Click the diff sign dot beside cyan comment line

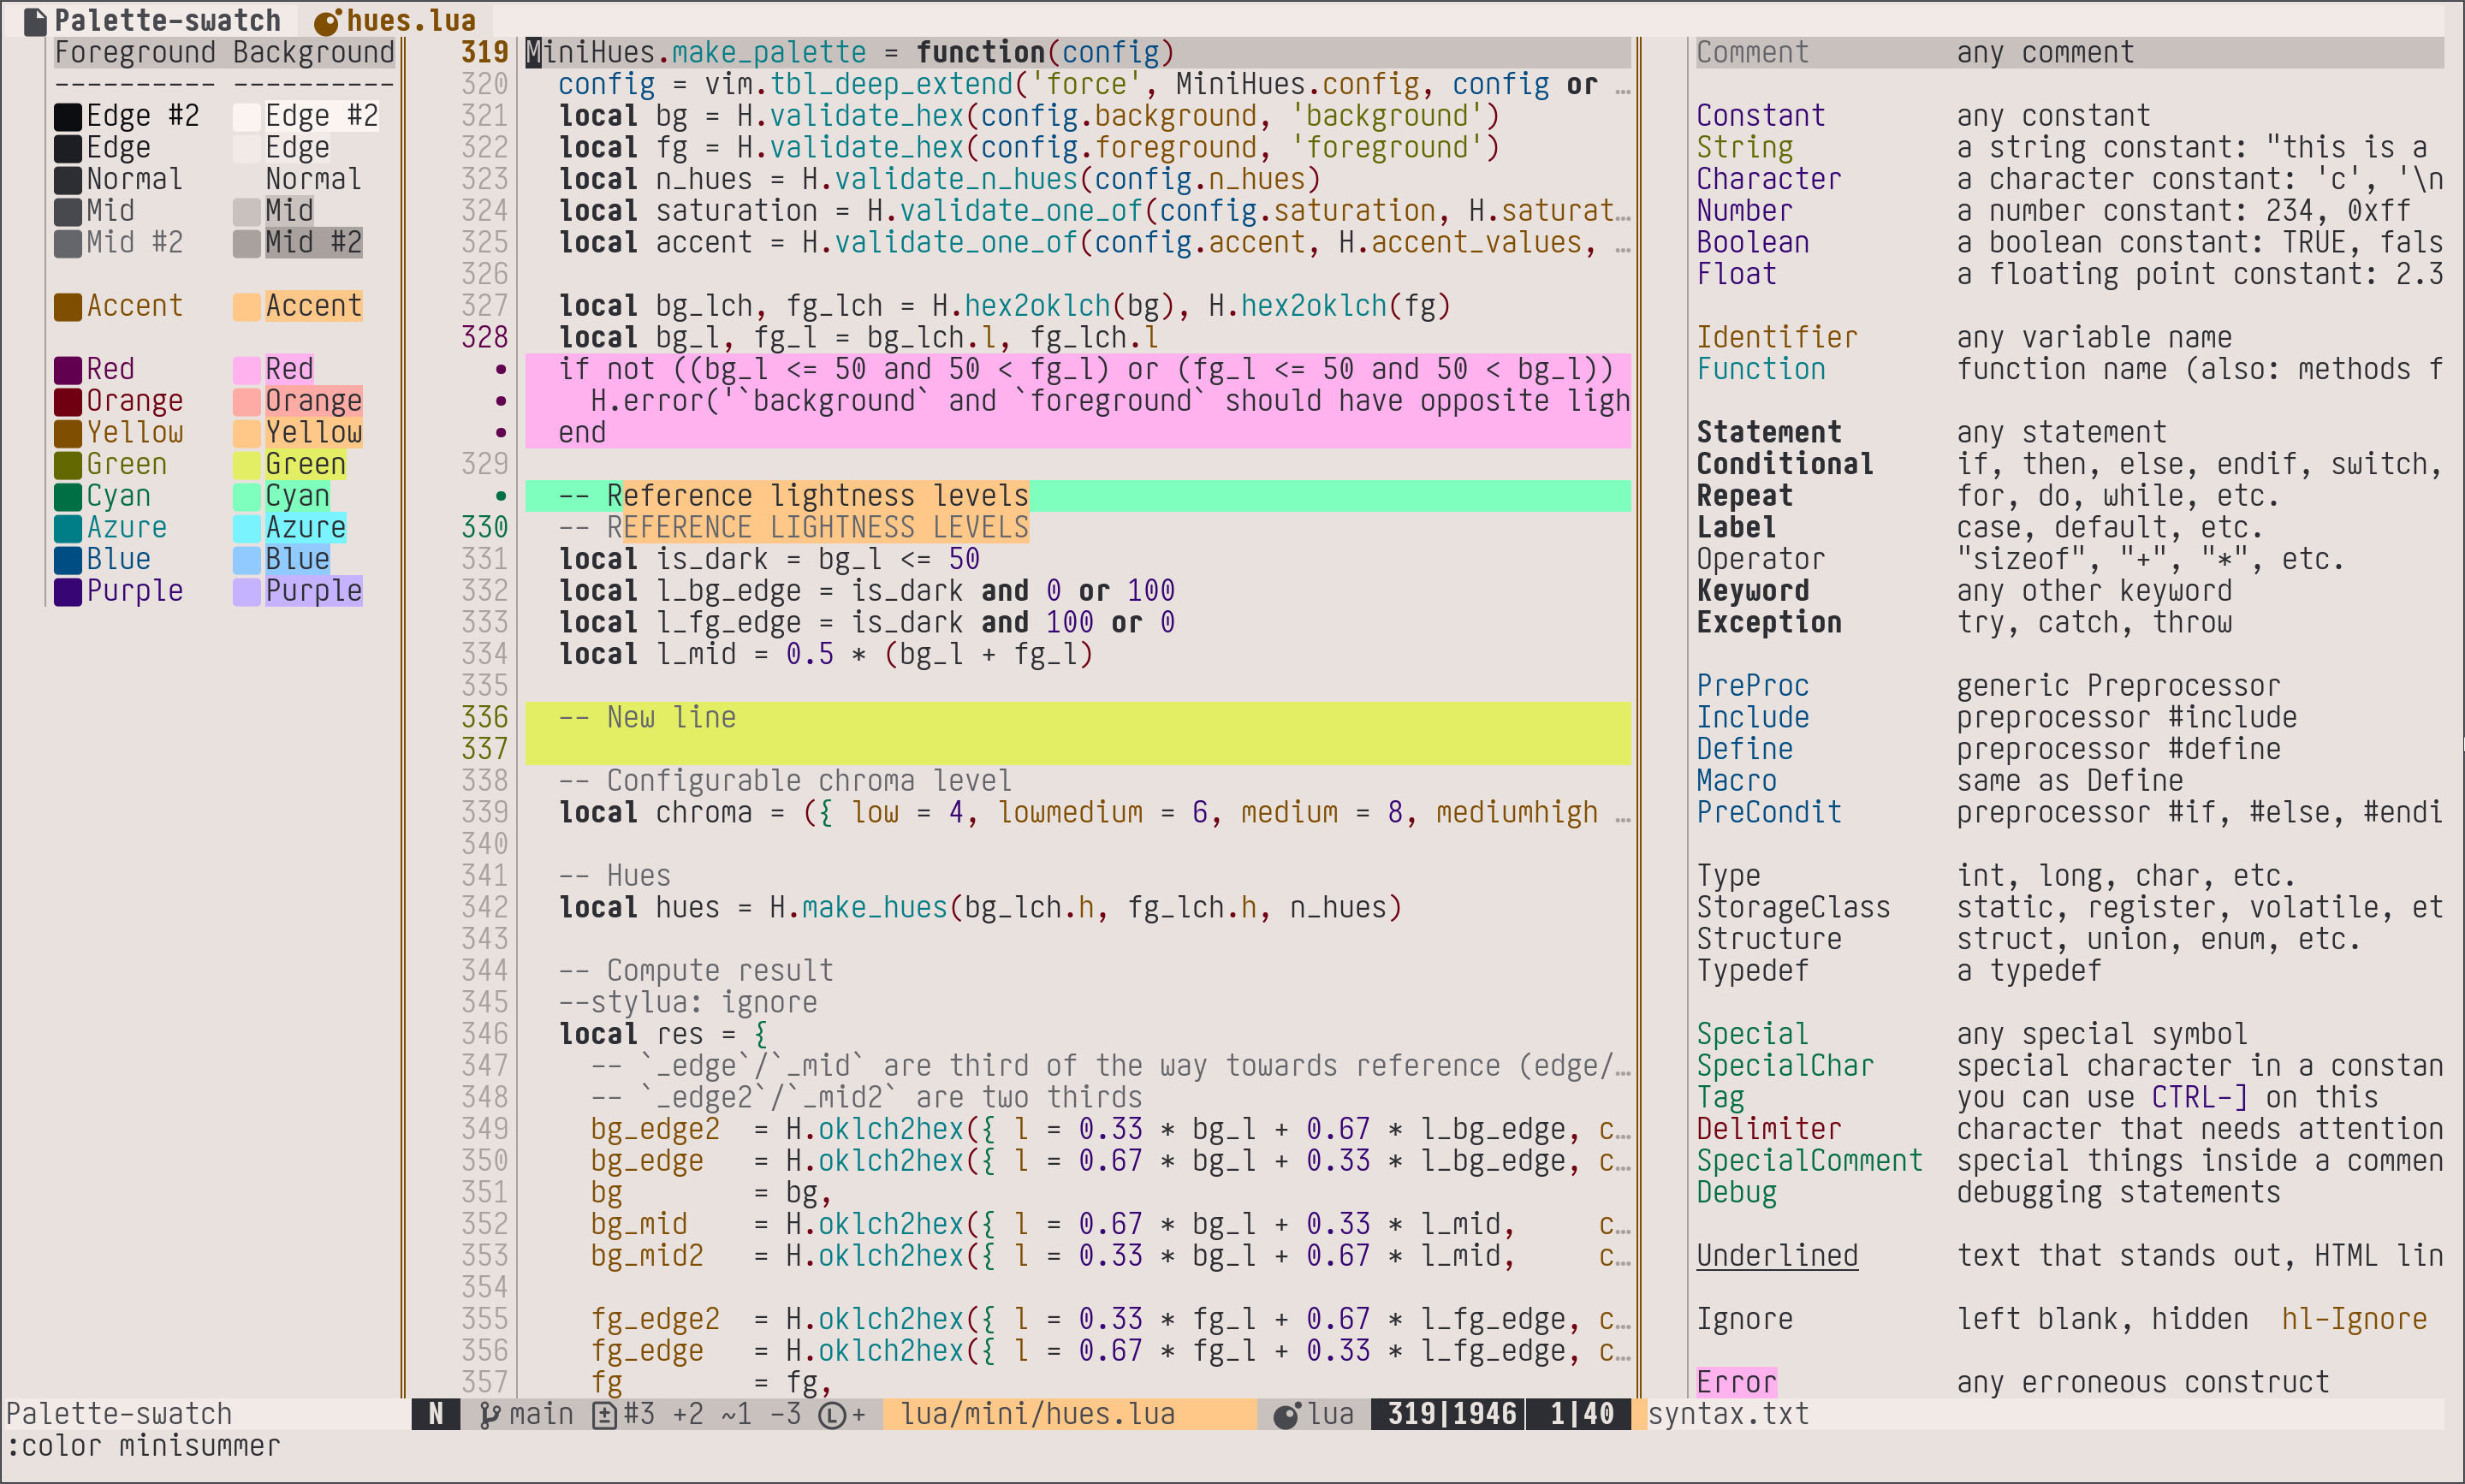[501, 496]
